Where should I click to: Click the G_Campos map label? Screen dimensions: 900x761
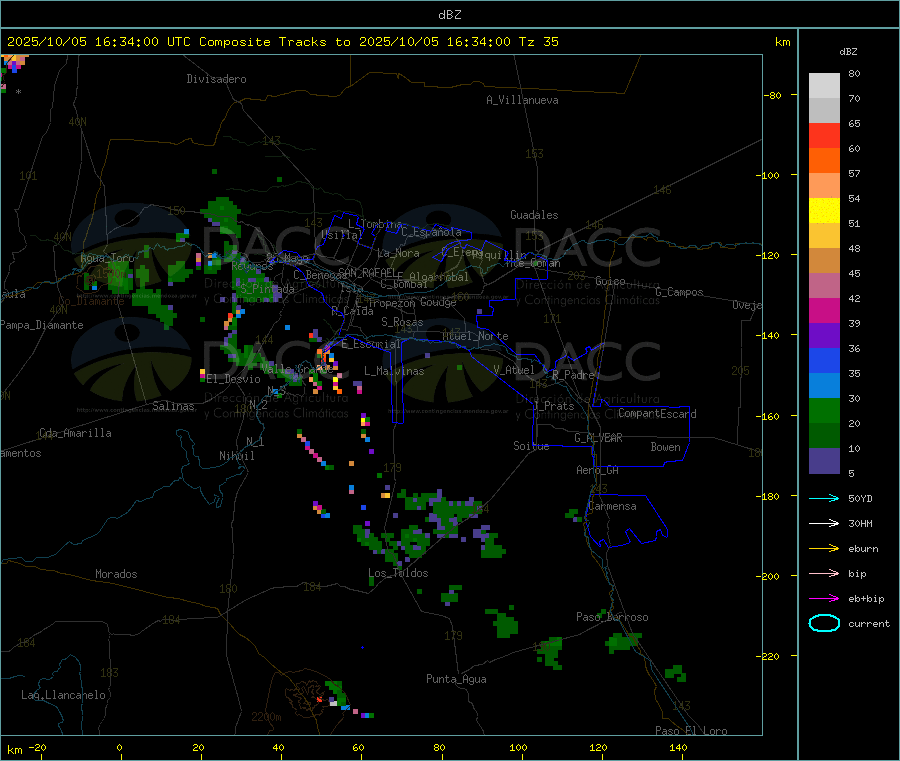[x=680, y=292]
